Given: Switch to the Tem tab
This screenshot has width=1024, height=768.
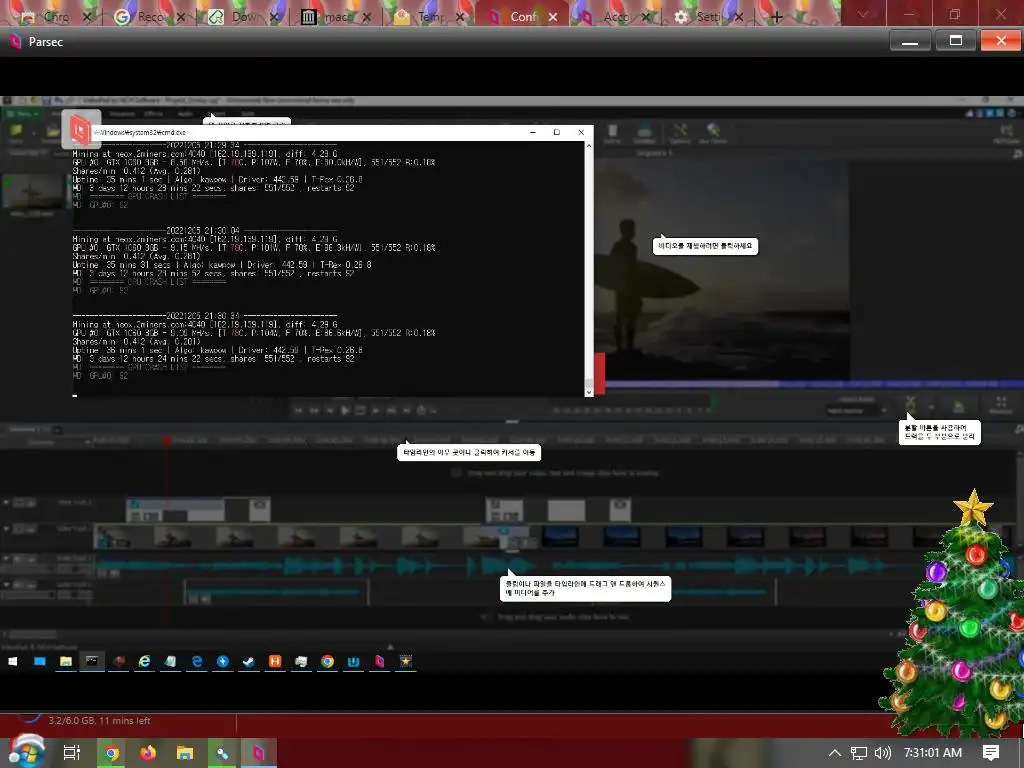Looking at the screenshot, I should pyautogui.click(x=429, y=17).
